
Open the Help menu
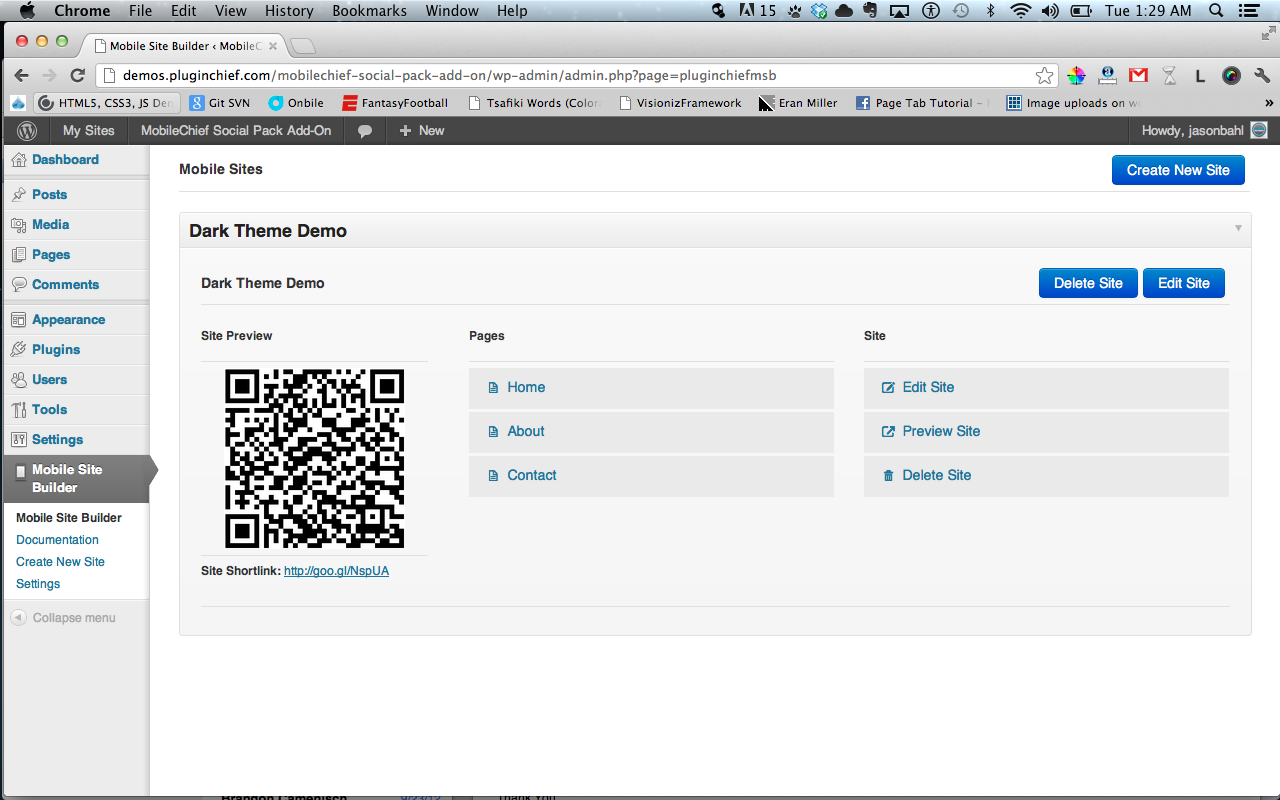coord(512,11)
